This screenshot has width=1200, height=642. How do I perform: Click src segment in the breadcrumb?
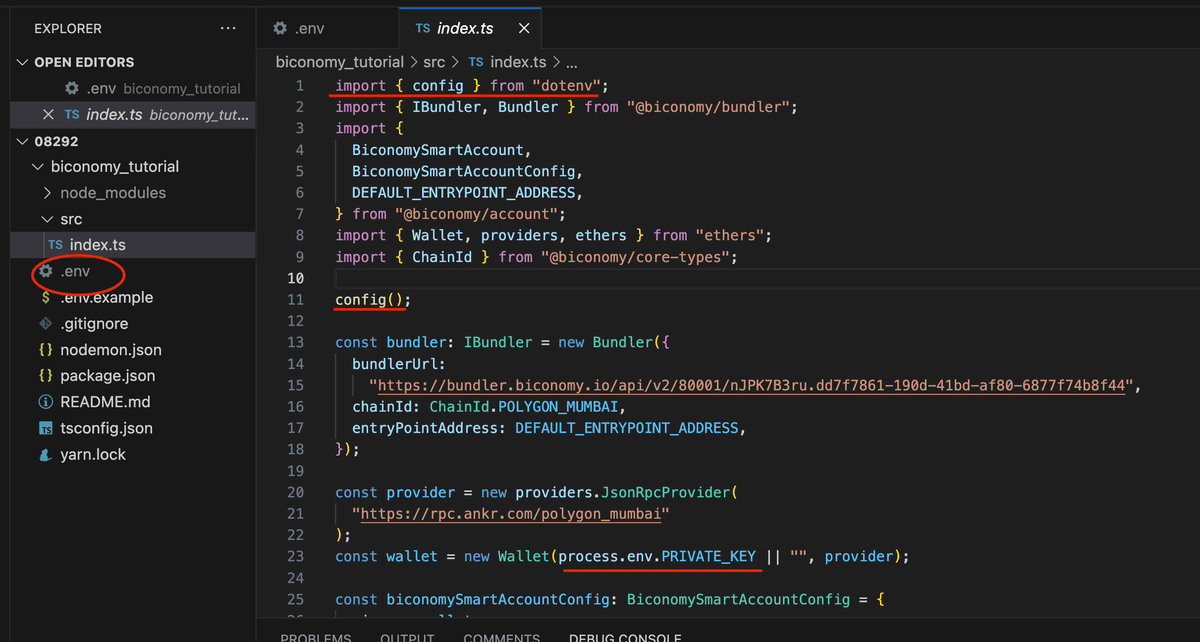[x=434, y=62]
